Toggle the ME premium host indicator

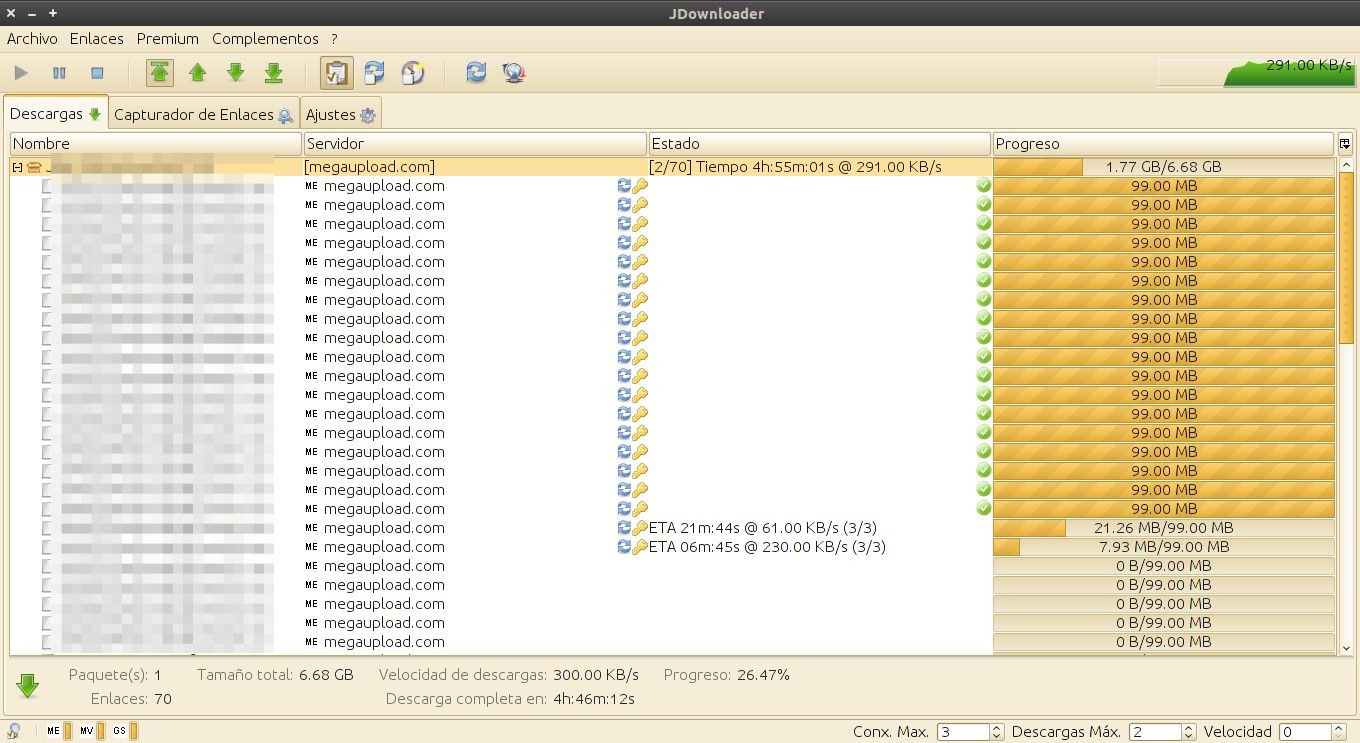(x=59, y=731)
